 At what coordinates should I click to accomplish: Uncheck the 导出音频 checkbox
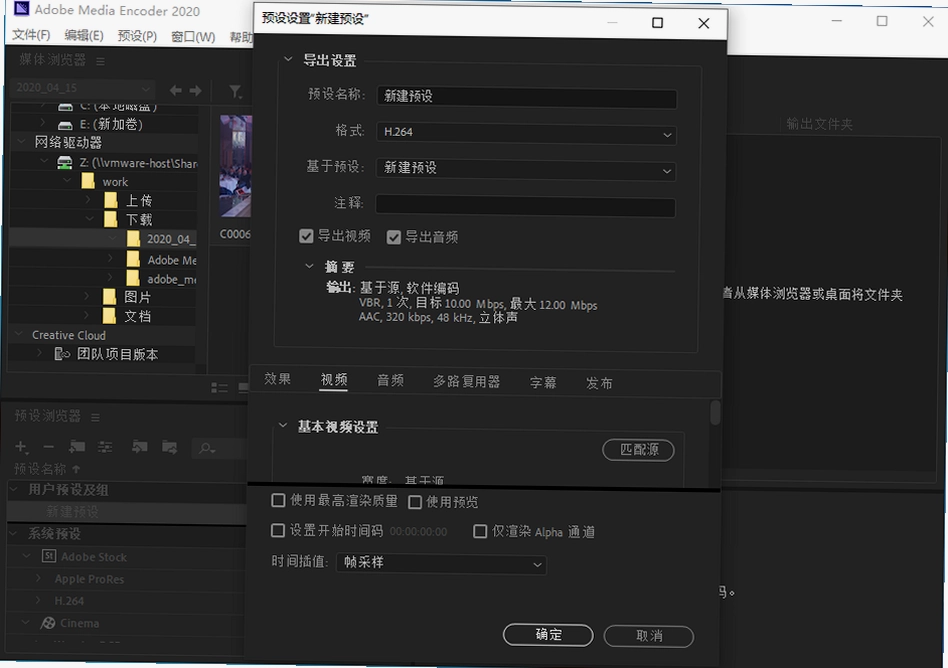pyautogui.click(x=394, y=237)
